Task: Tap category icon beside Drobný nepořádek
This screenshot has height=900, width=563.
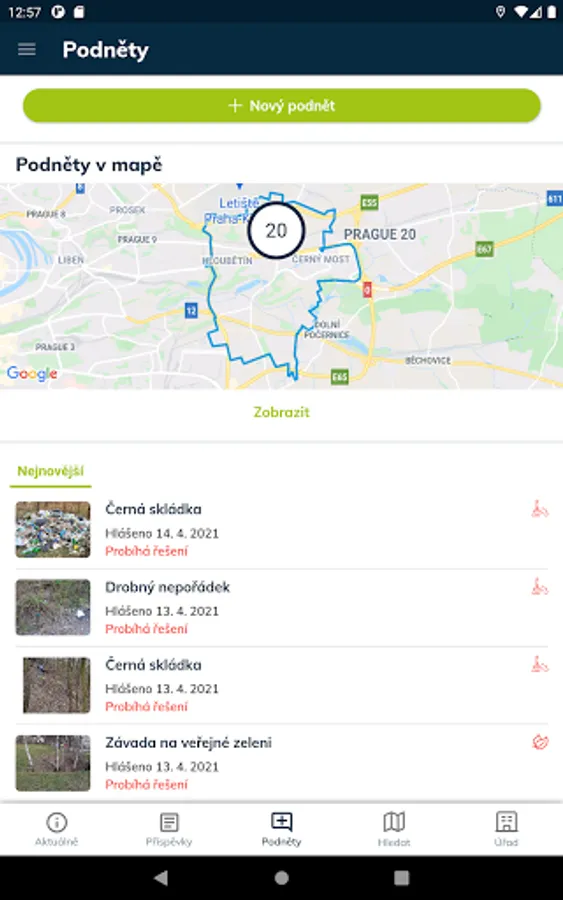Action: point(539,587)
